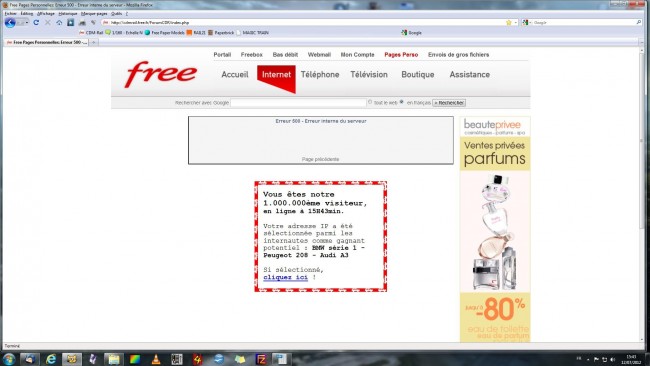The image size is (650, 366).
Task: Open the Outils menu
Action: point(116,14)
